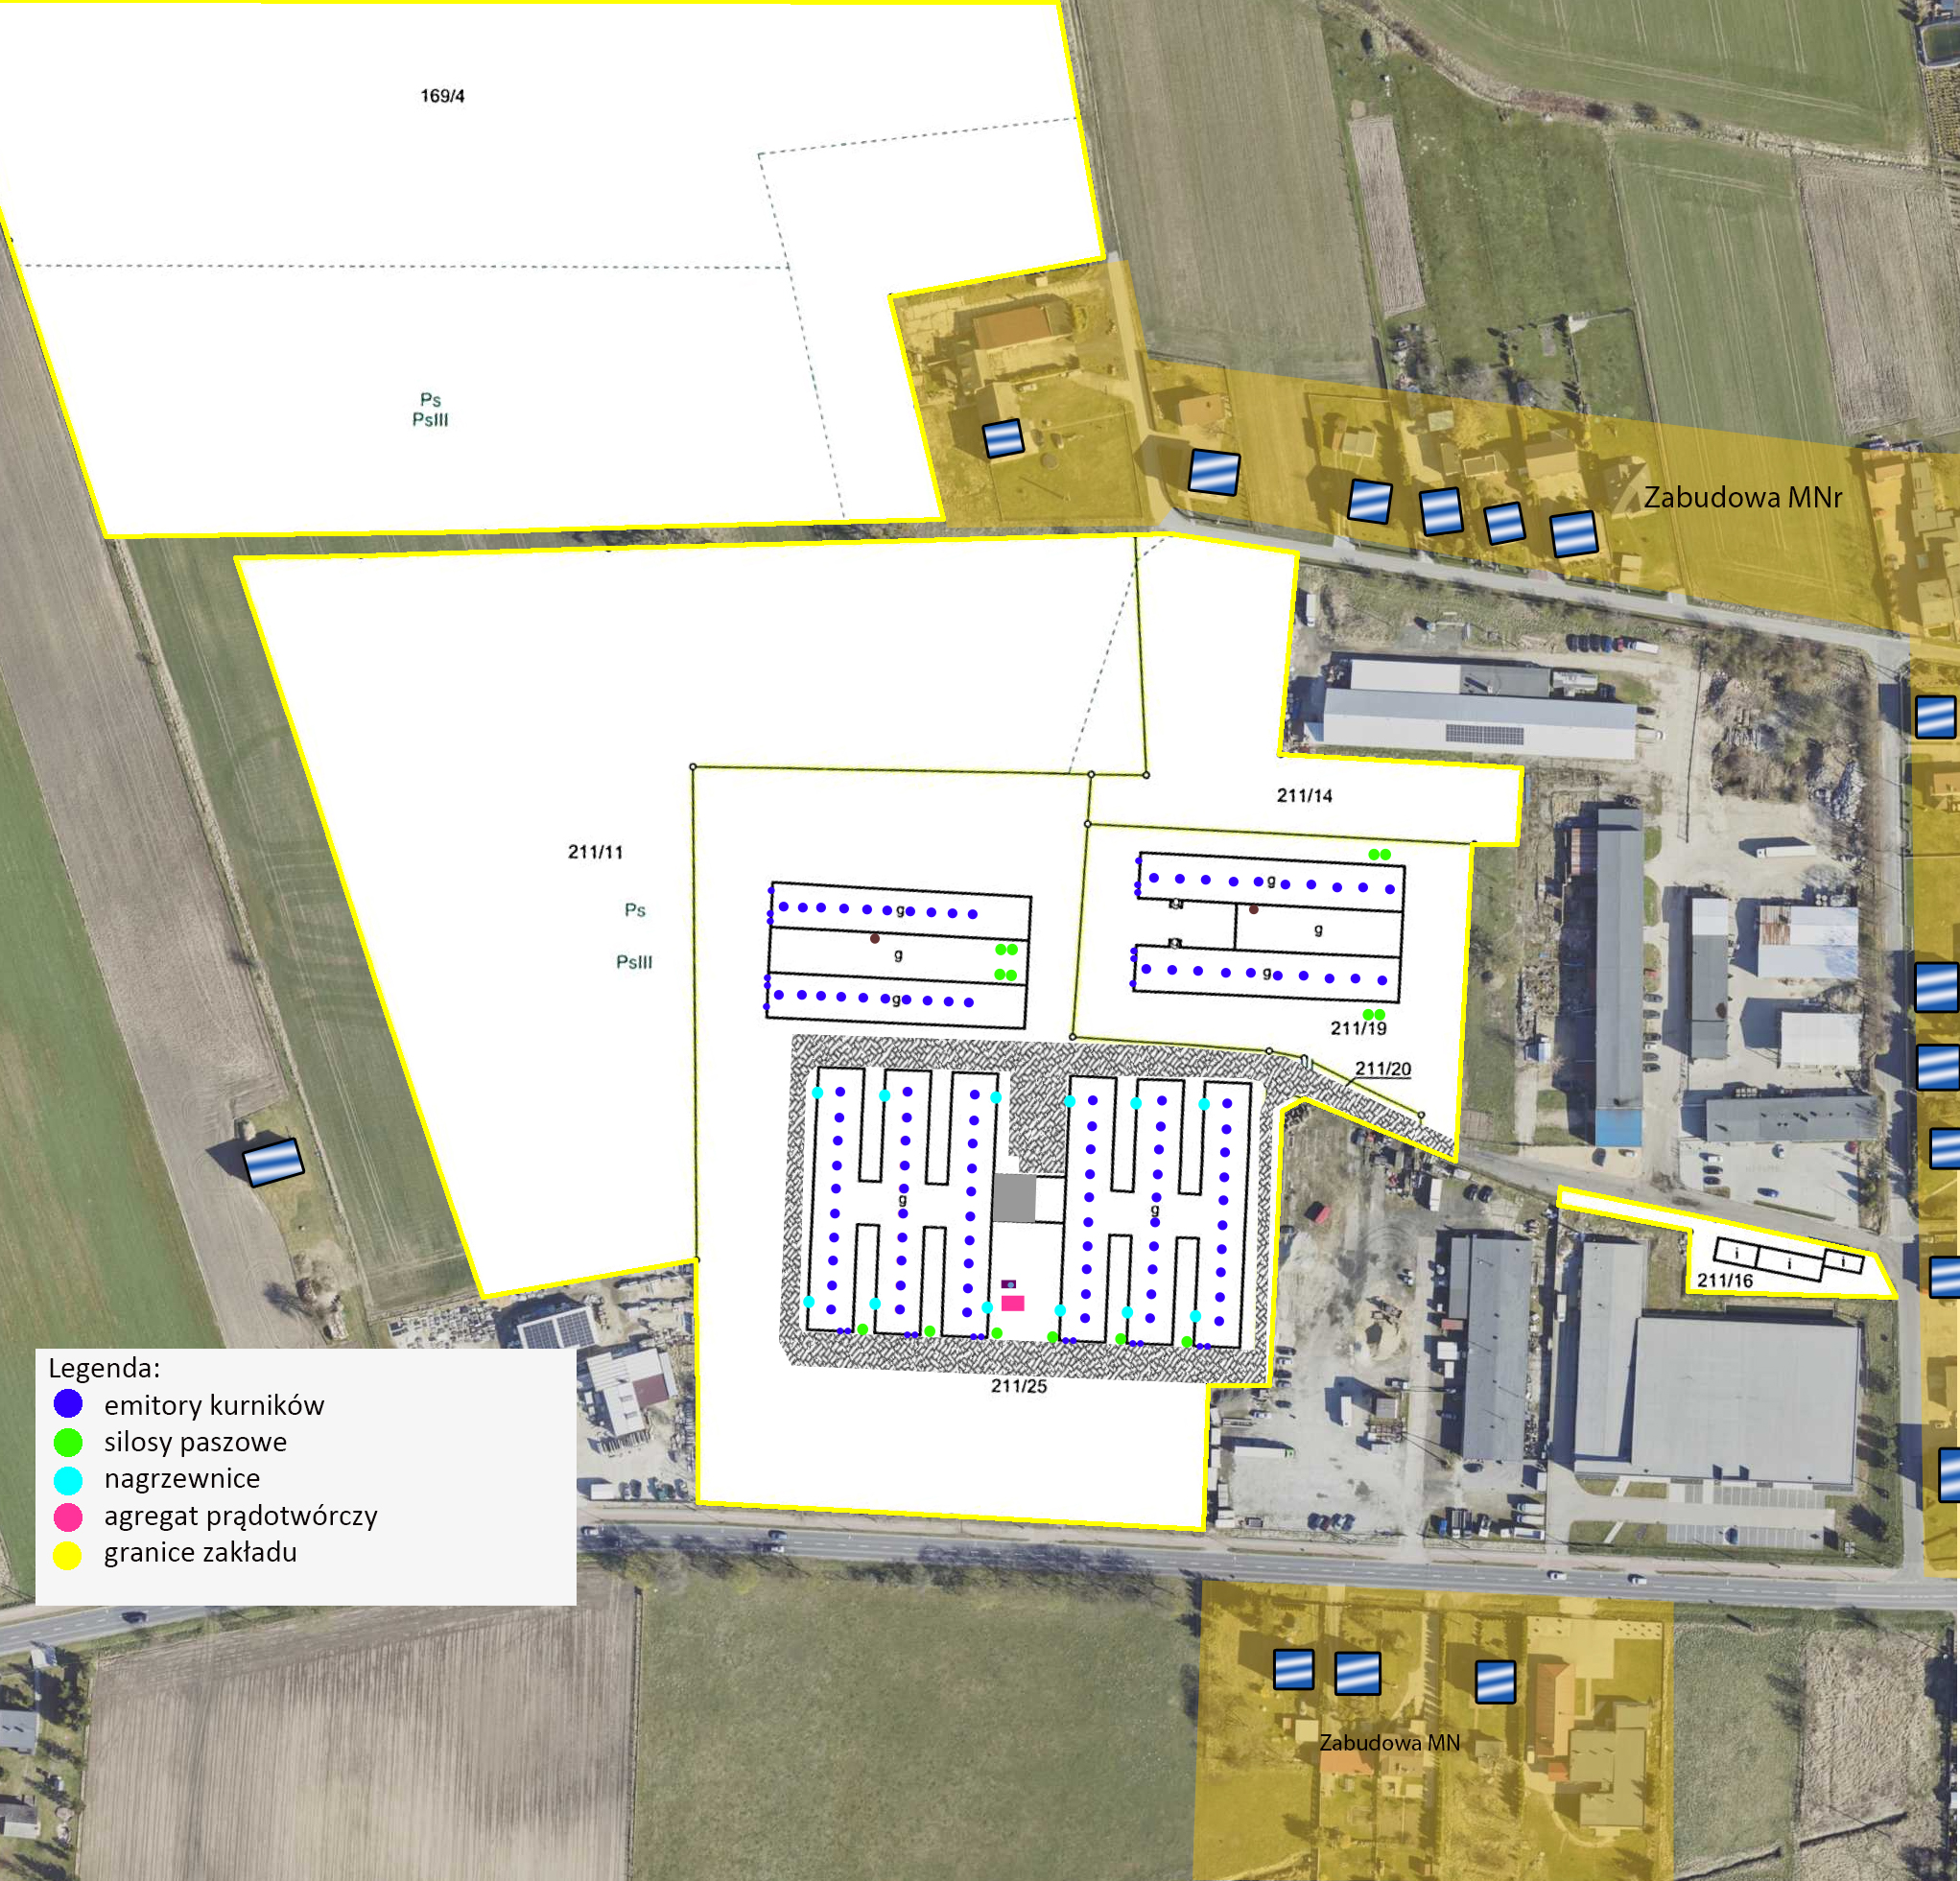Click the Zabudowa MNr label
This screenshot has width=1960, height=1881.
(1742, 497)
